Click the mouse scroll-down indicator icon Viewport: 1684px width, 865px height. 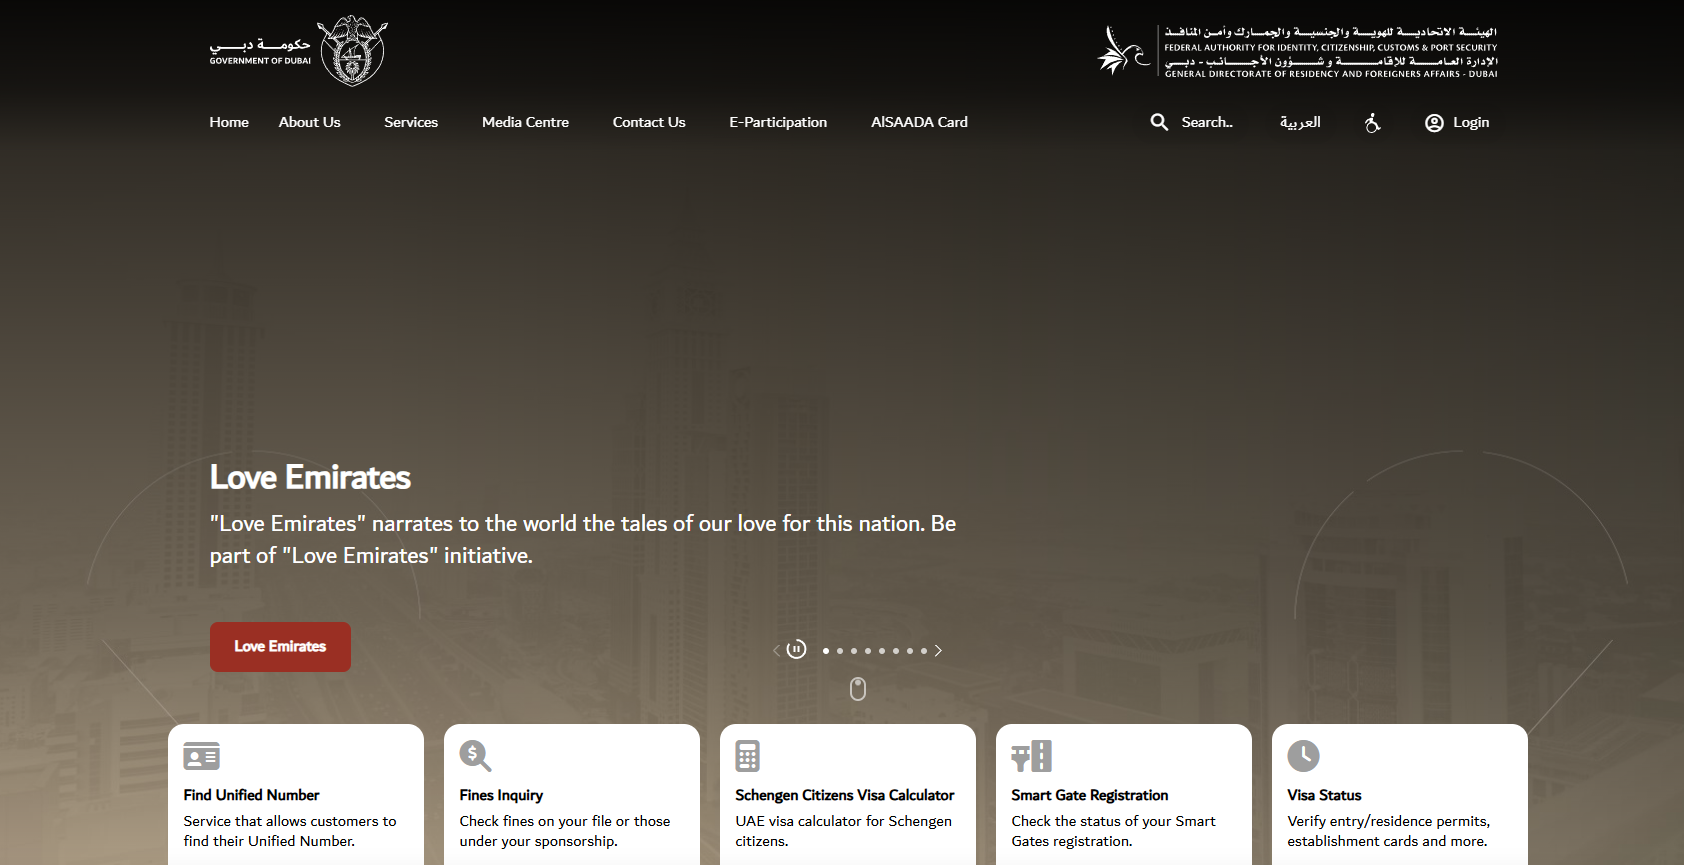tap(858, 689)
